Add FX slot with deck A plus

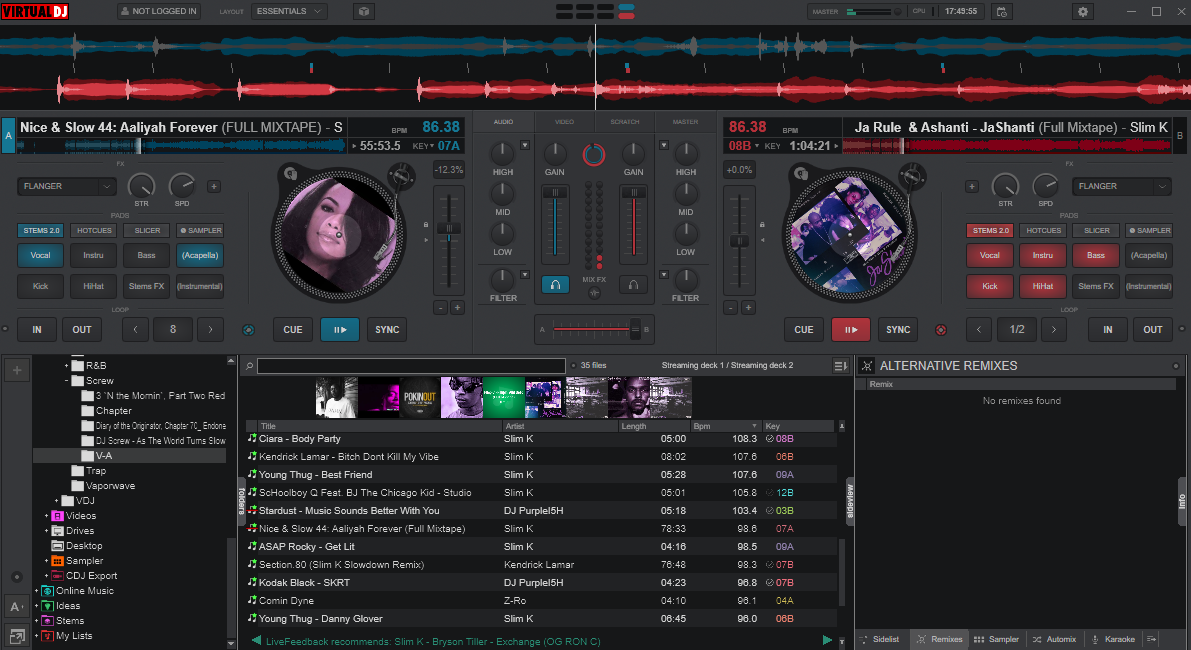click(214, 186)
